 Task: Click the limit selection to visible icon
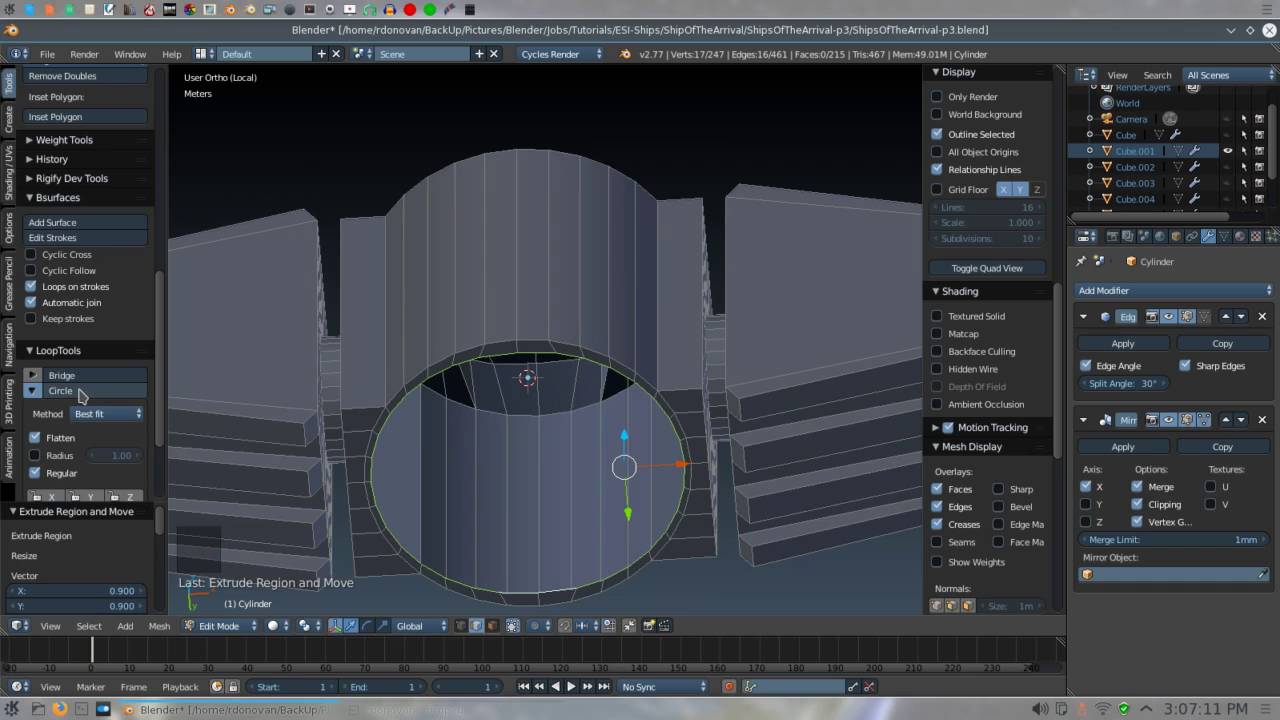point(512,626)
